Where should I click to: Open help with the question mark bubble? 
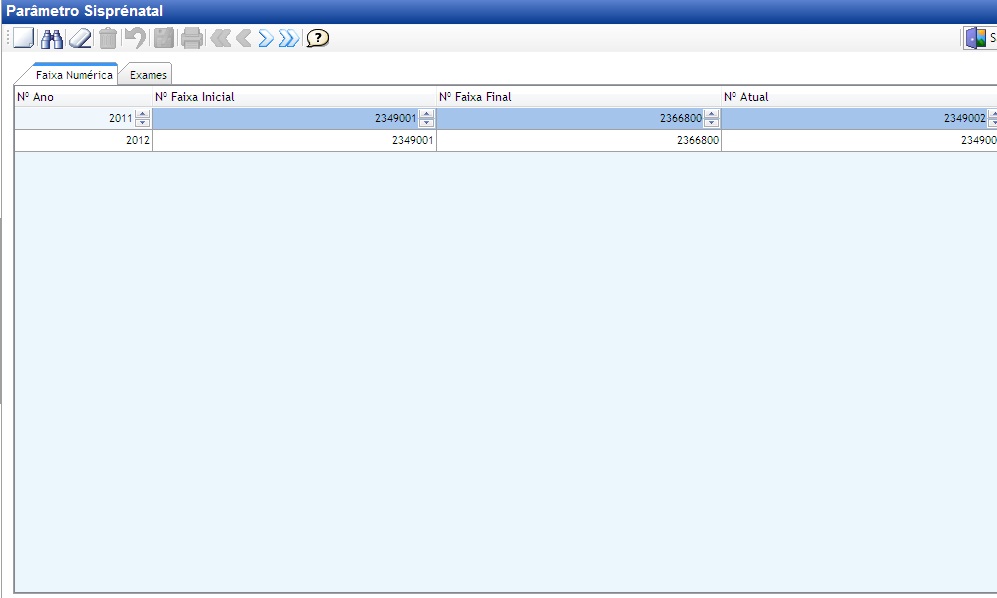point(317,38)
